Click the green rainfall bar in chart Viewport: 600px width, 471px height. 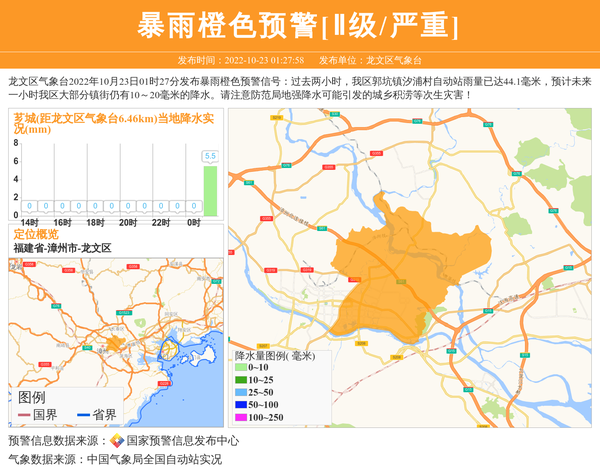click(210, 190)
